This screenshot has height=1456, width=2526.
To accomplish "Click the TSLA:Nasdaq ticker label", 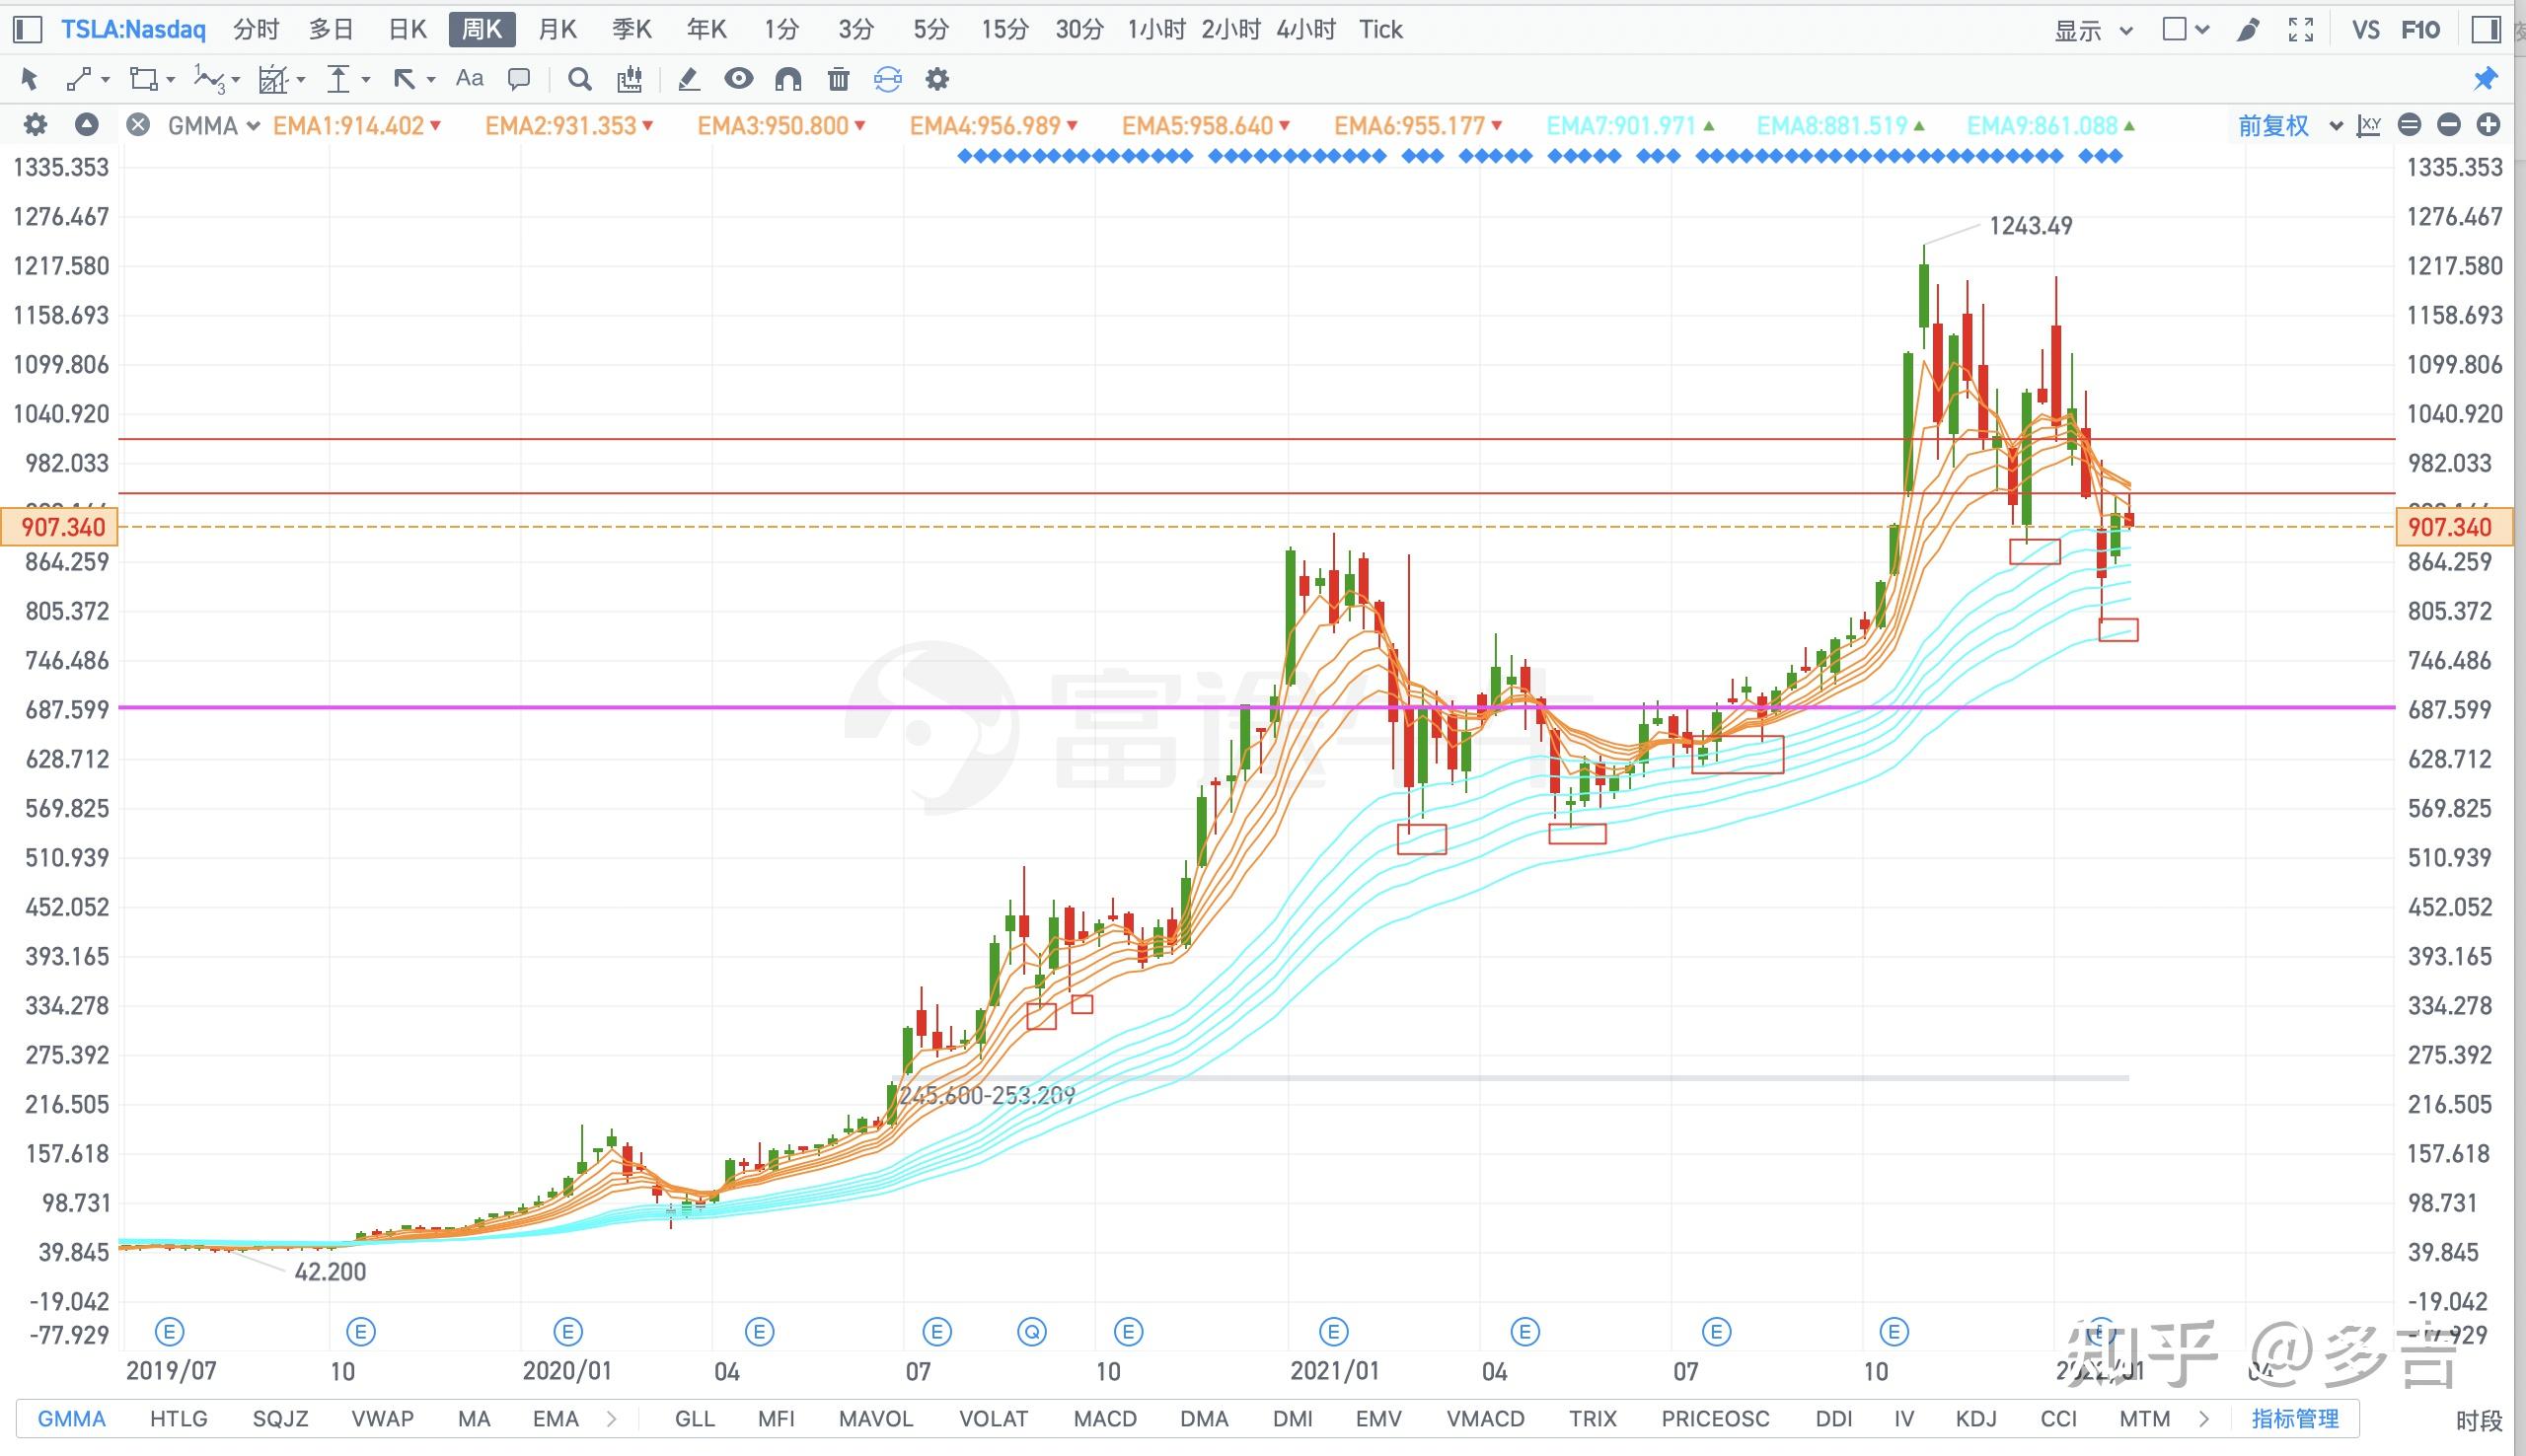I will click(x=133, y=30).
